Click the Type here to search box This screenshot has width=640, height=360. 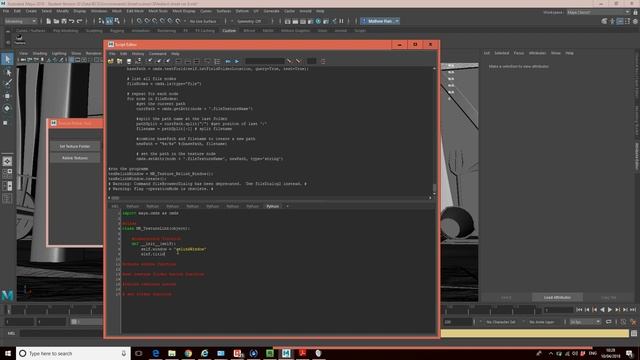(73, 353)
